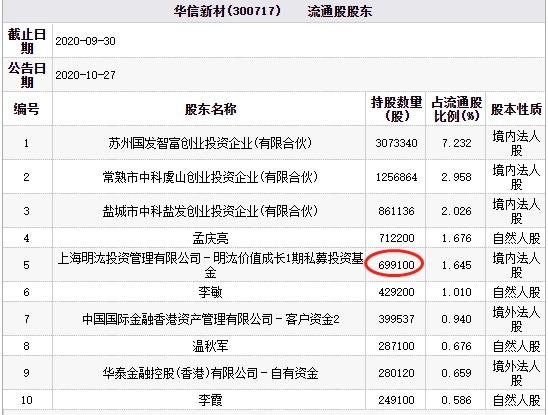Click share count 712200
This screenshot has width=548, height=415.
(x=396, y=238)
